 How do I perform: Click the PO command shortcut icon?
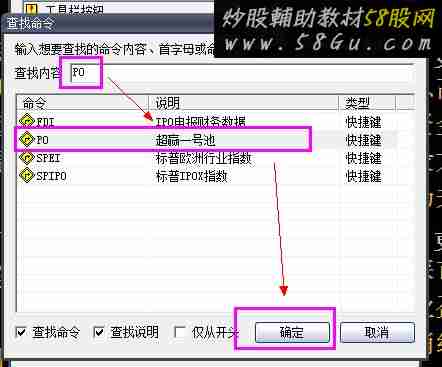[27, 139]
